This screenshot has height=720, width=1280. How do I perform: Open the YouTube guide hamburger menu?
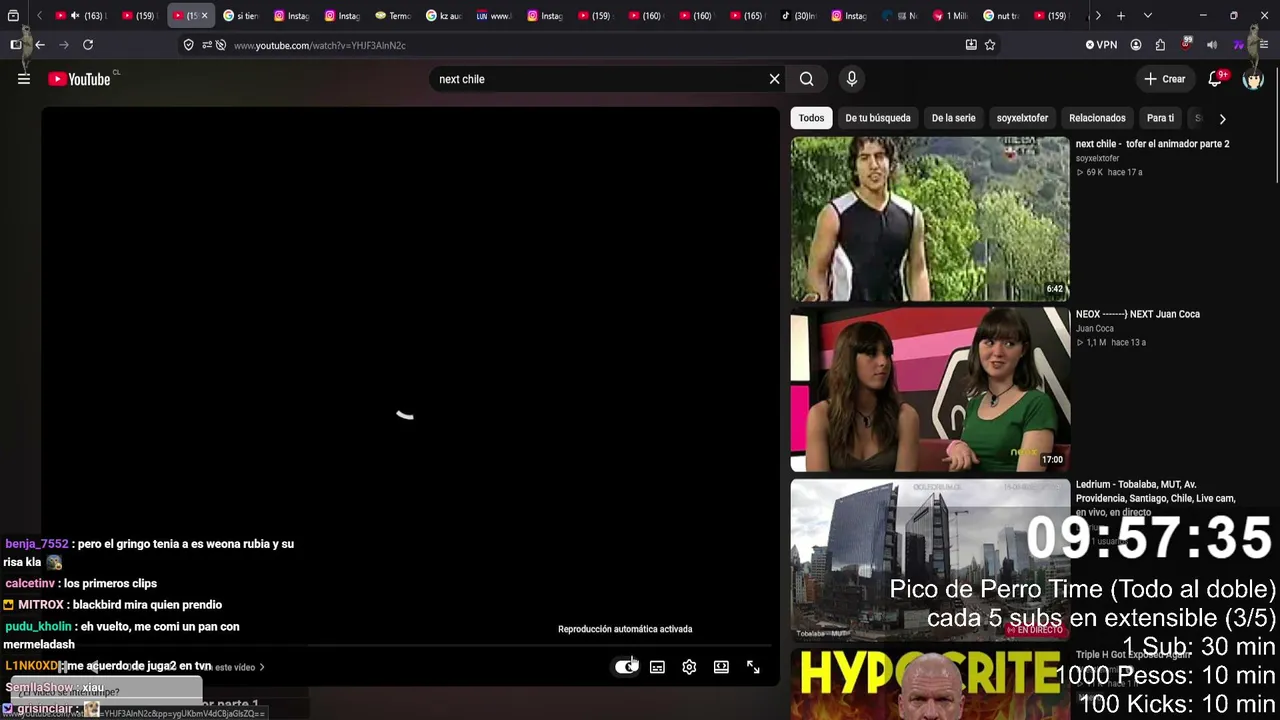pos(24,79)
